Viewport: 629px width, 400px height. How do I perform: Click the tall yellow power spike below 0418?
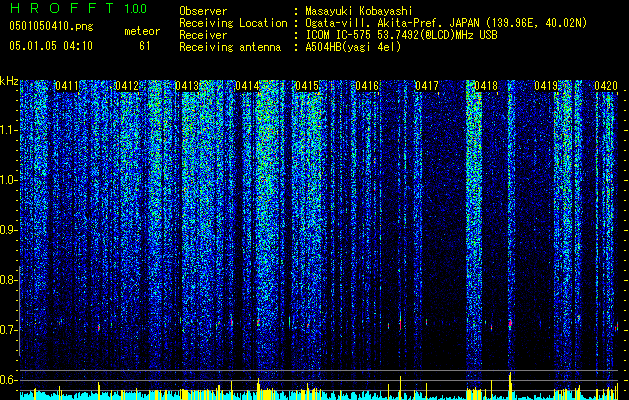[x=510, y=385]
